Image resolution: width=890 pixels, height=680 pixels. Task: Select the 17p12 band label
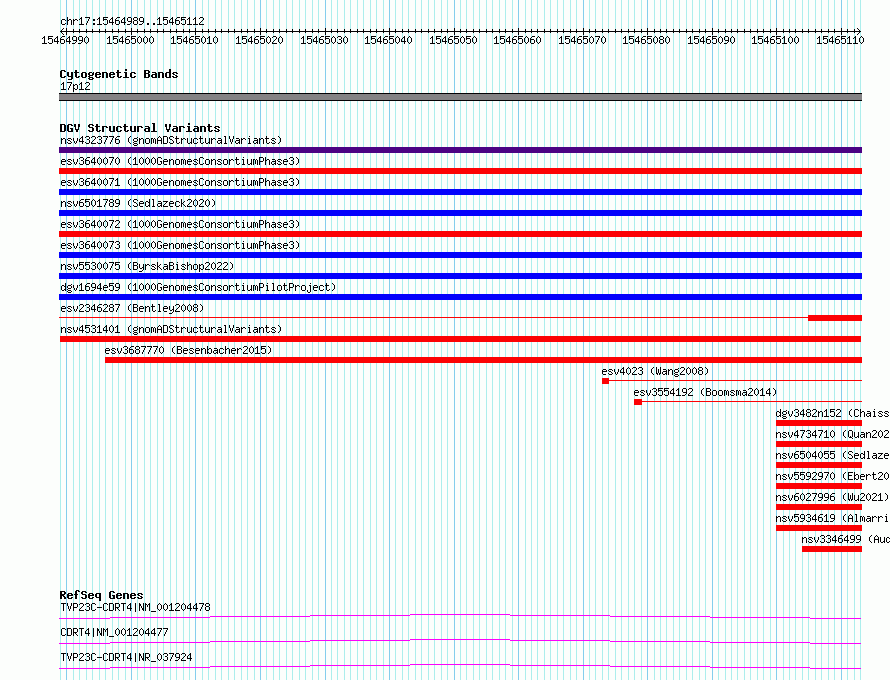tap(75, 86)
